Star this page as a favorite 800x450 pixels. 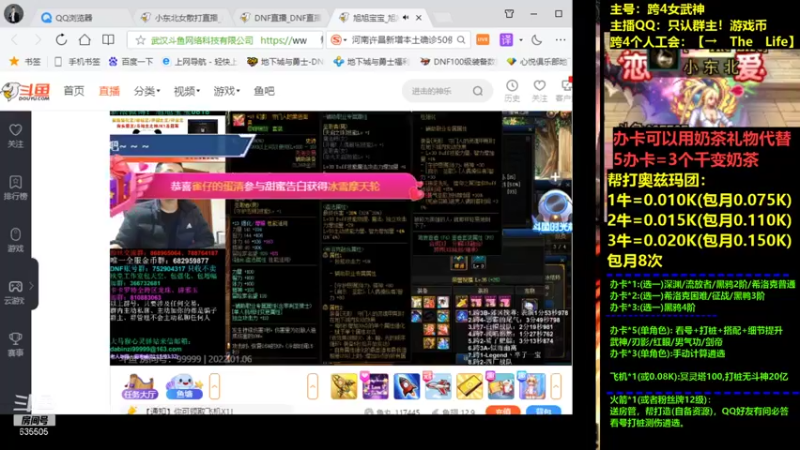[x=141, y=40]
